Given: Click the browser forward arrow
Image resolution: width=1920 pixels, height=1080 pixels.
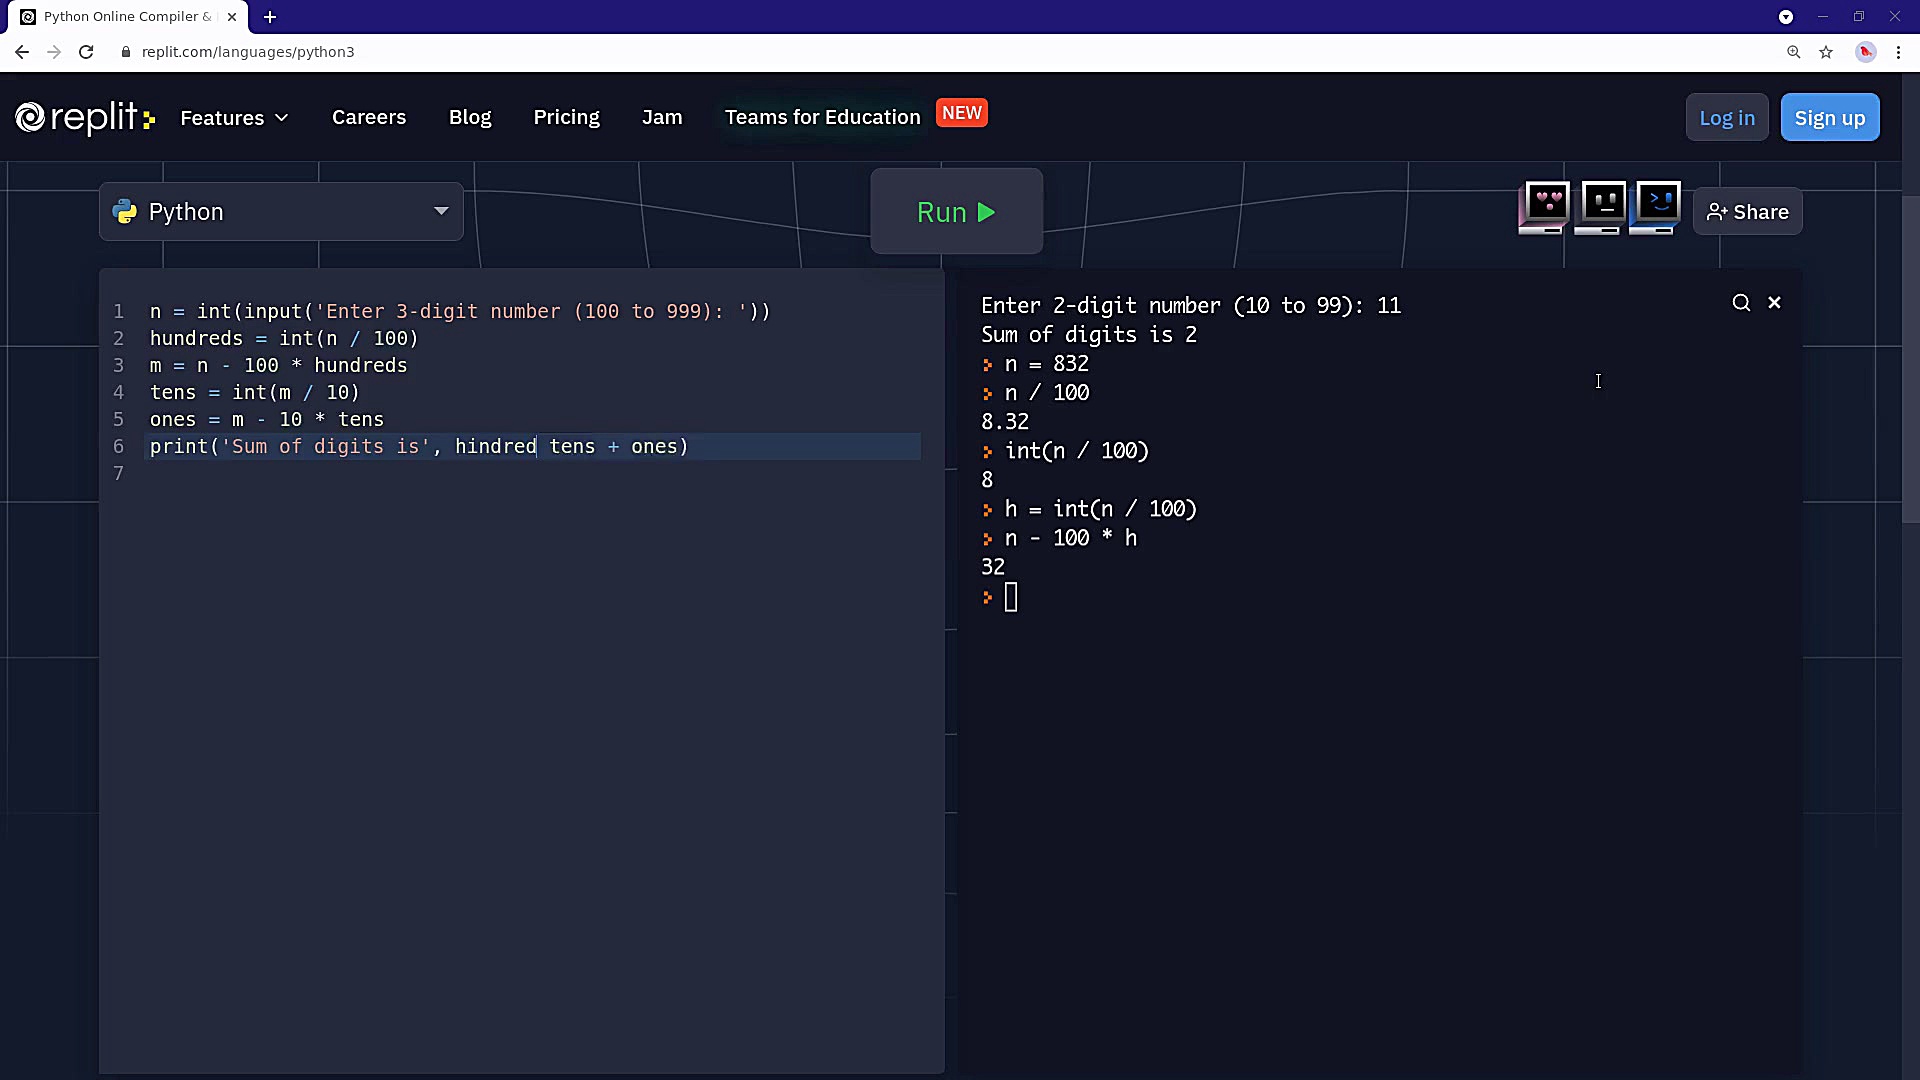Looking at the screenshot, I should [54, 52].
